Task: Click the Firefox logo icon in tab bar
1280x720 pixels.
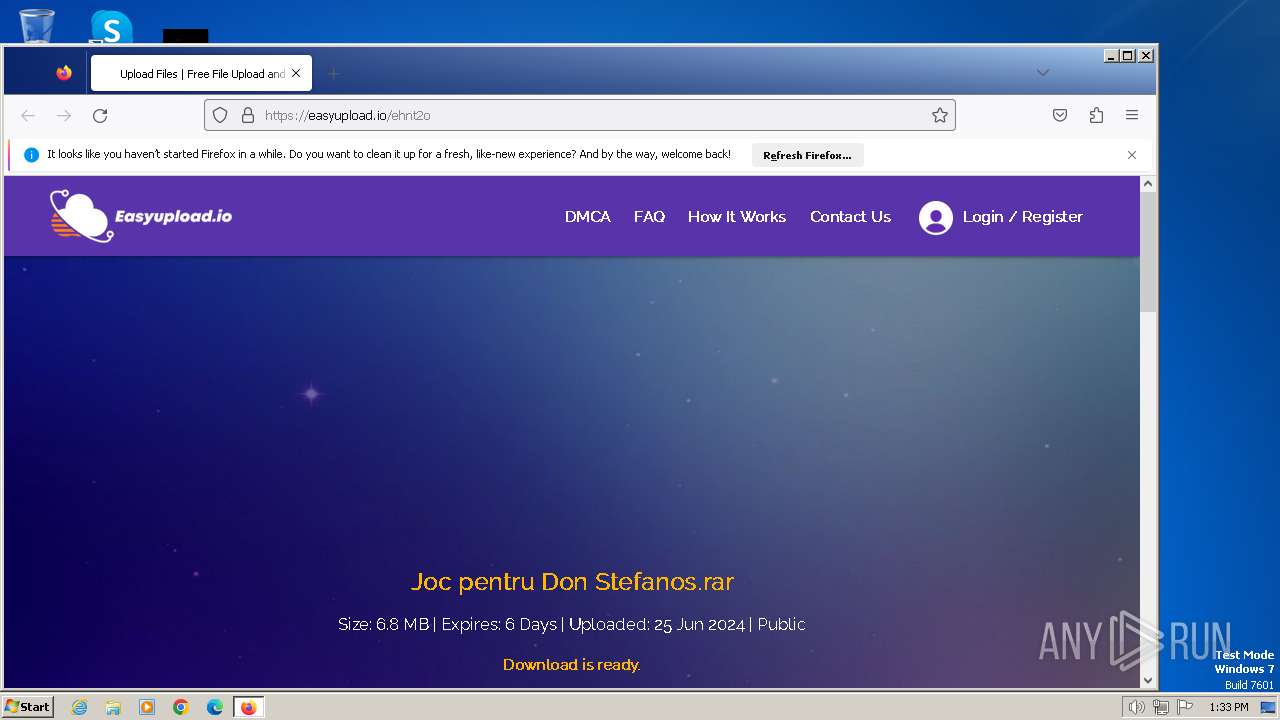Action: (x=64, y=73)
